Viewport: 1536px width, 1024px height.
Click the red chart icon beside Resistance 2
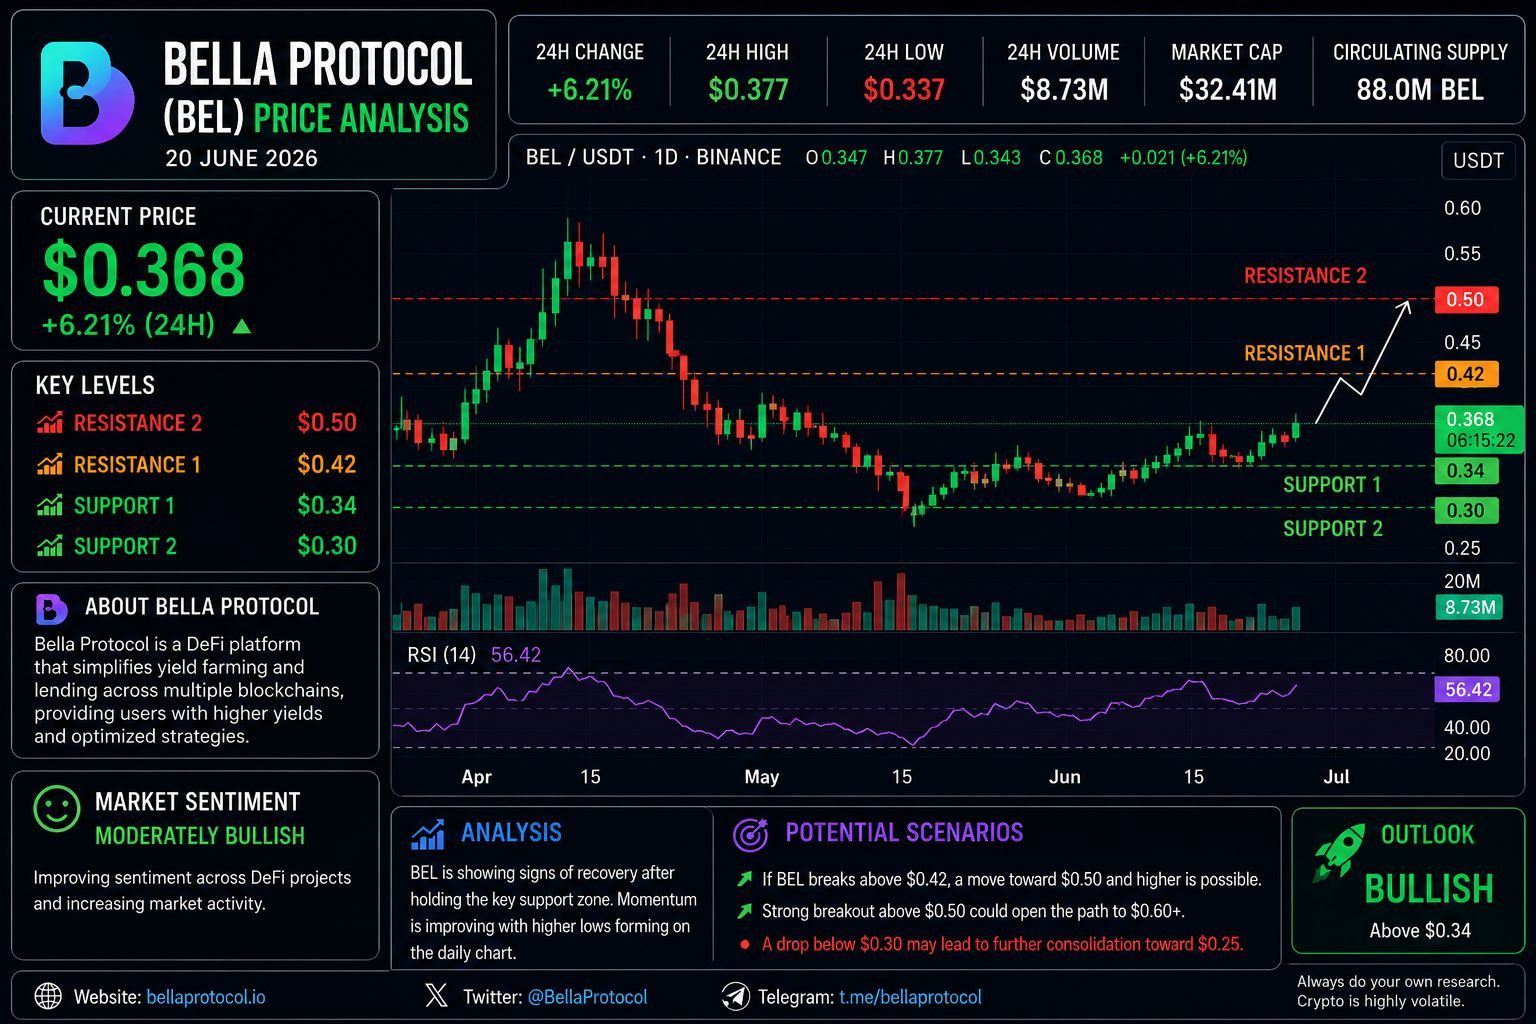pos(49,423)
